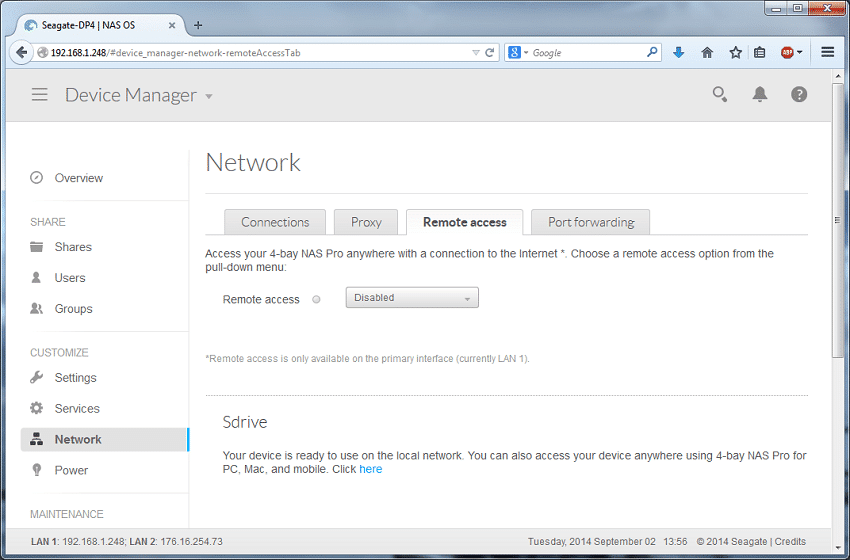The width and height of the screenshot is (850, 560).
Task: Click the Sdrive section heading
Action: 245,422
